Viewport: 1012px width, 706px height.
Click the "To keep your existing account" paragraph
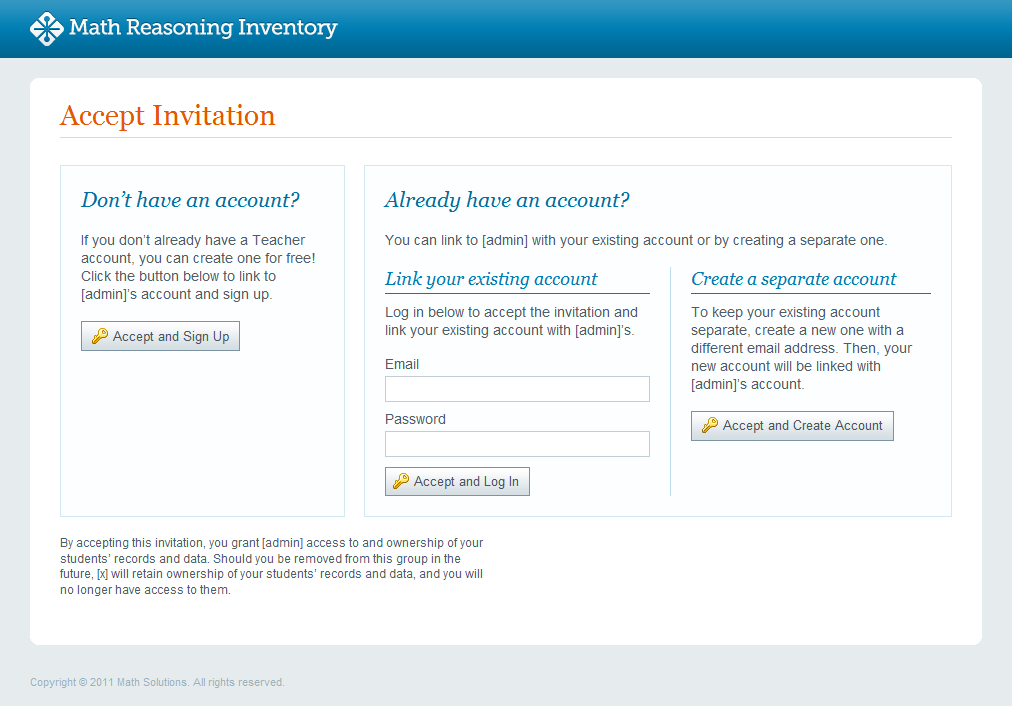pyautogui.click(x=801, y=348)
